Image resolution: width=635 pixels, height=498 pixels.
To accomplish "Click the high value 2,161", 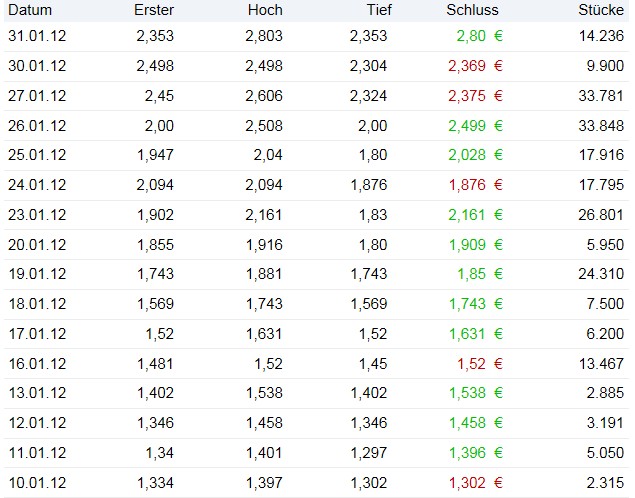I will 264,215.
